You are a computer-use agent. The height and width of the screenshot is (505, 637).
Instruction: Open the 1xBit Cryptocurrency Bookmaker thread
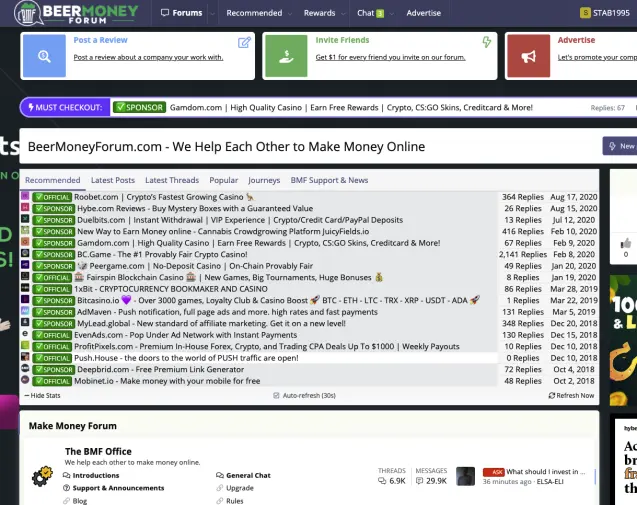point(171,289)
